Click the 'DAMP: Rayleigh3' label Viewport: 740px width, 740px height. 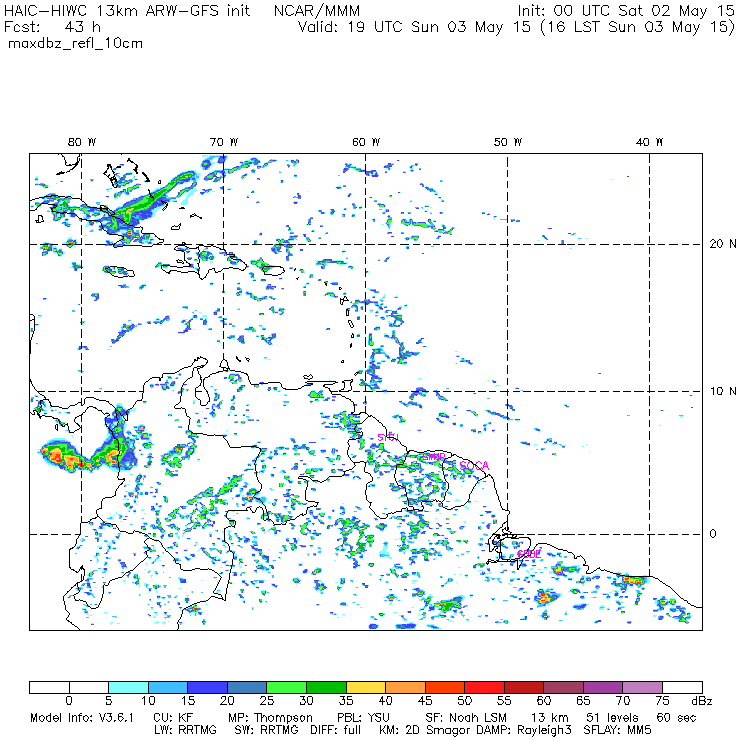click(x=524, y=731)
